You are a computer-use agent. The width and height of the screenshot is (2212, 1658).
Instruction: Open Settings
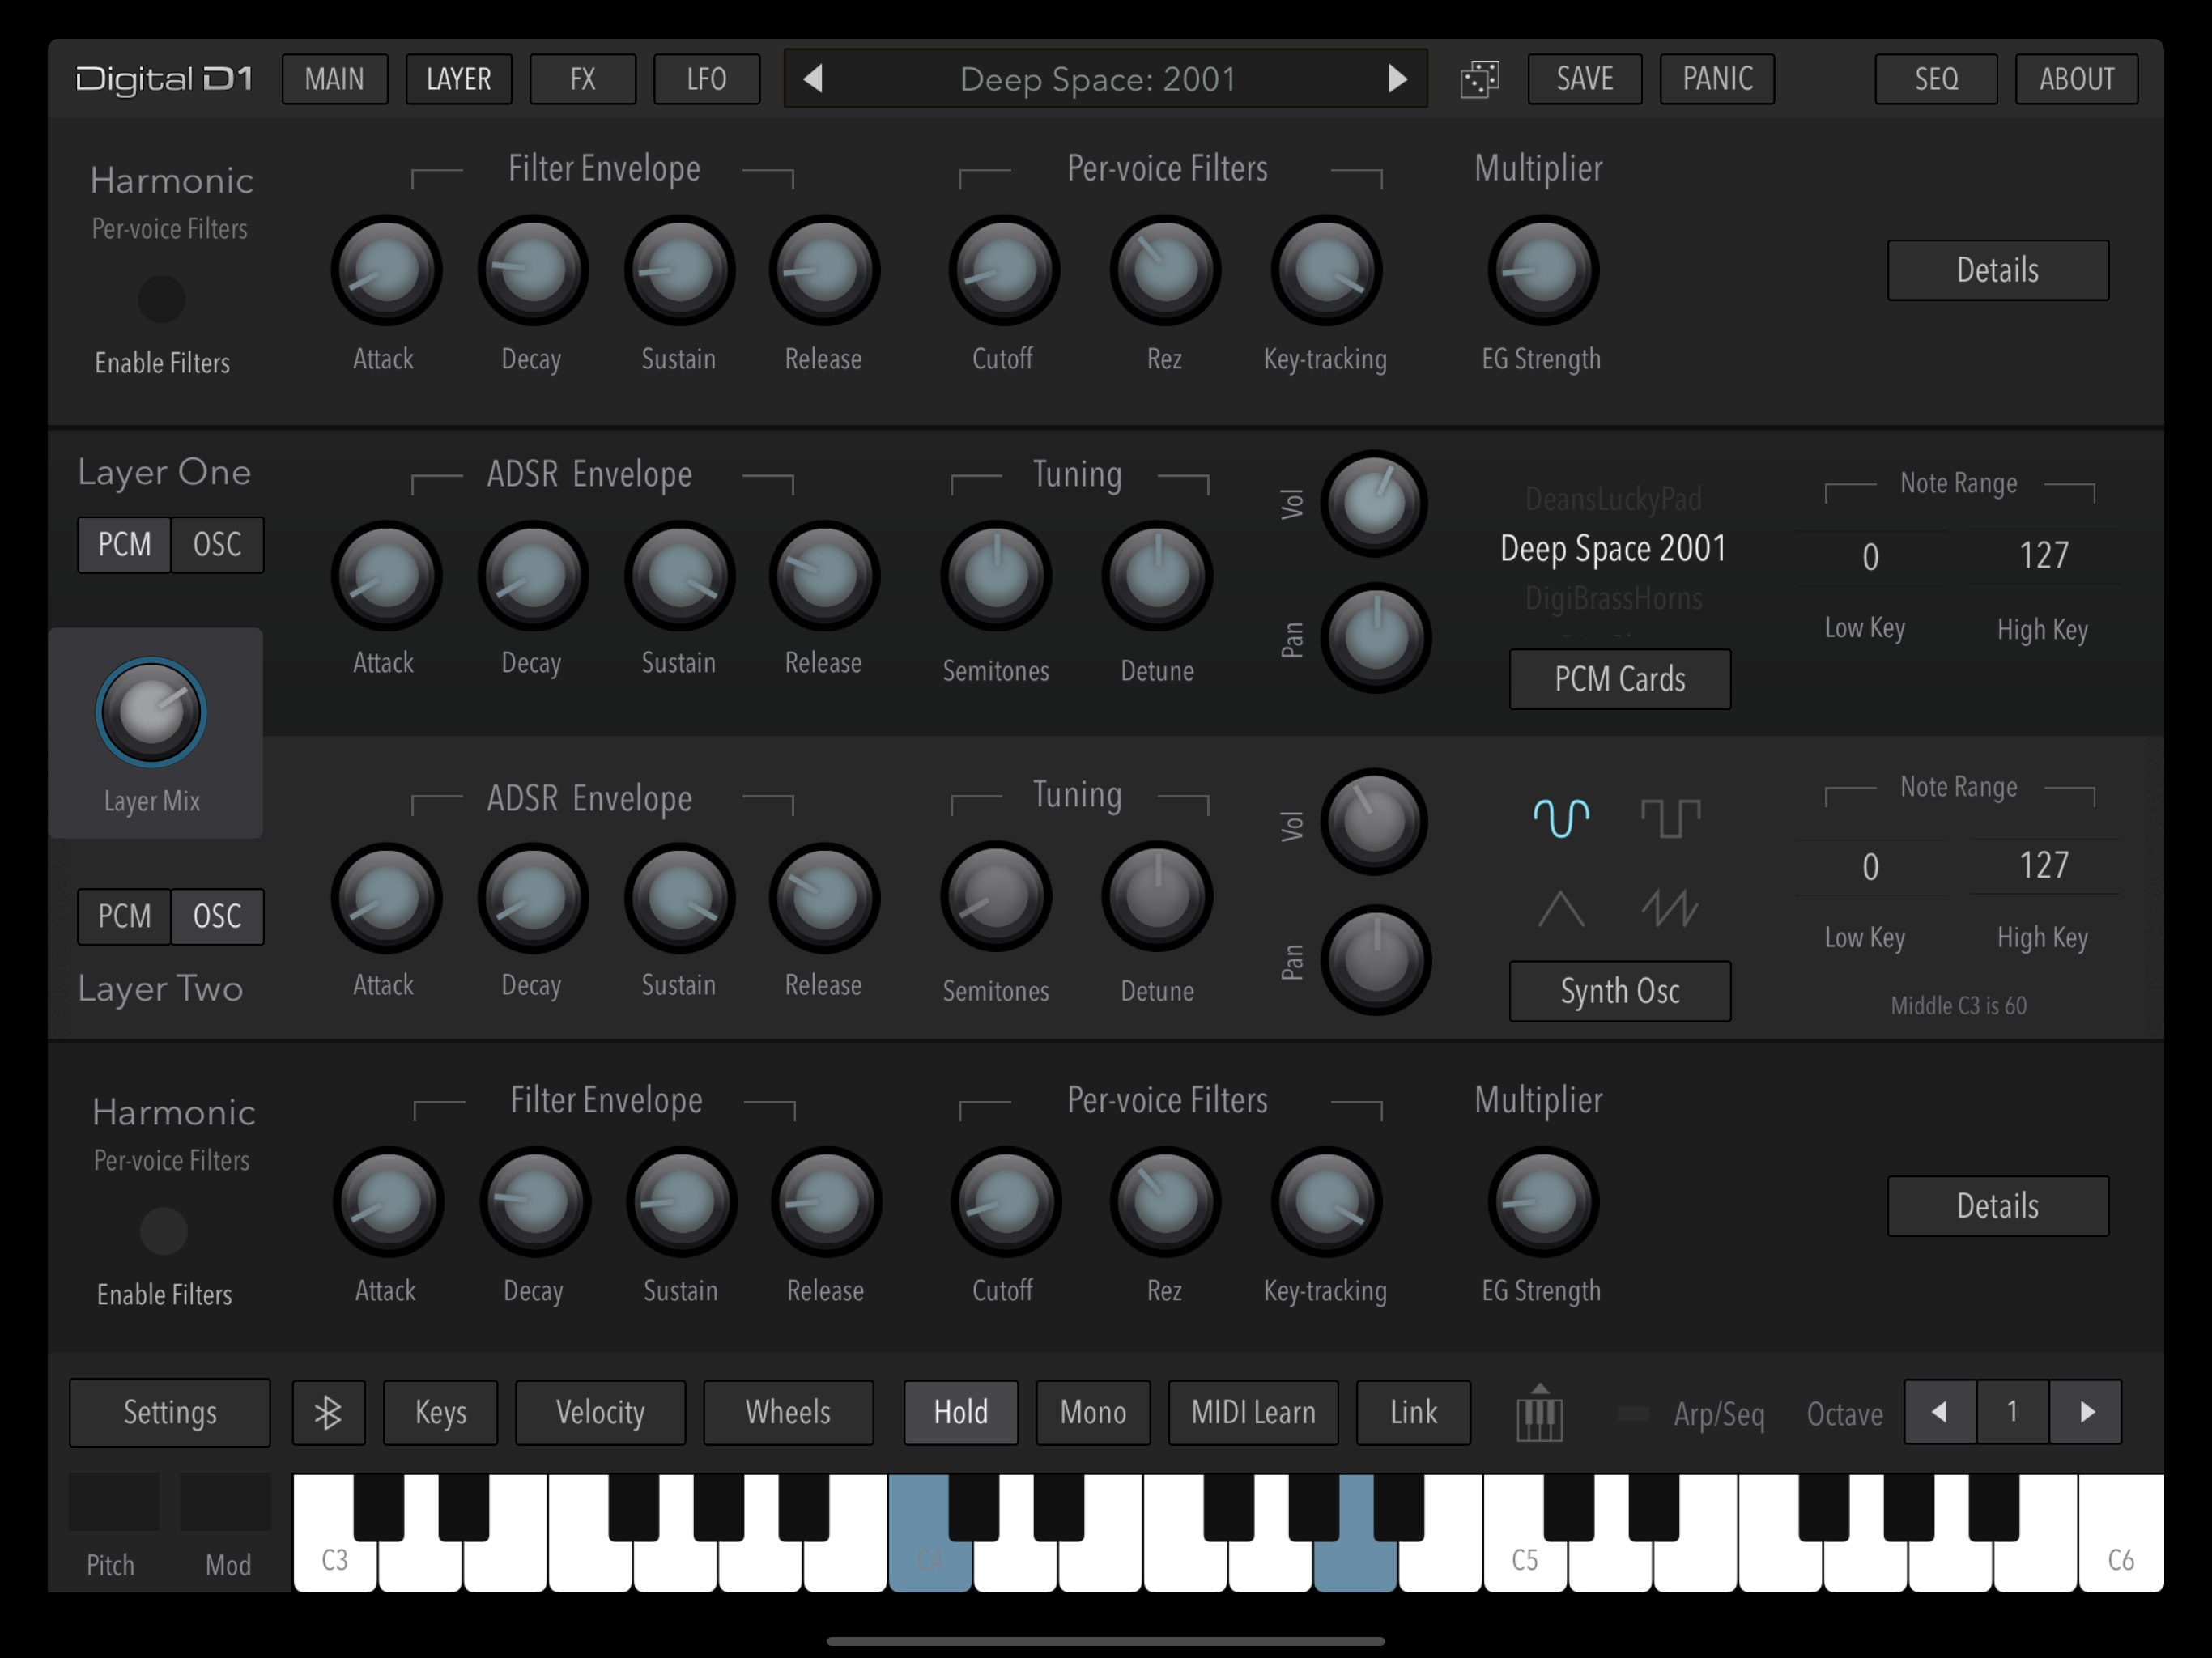click(x=170, y=1412)
